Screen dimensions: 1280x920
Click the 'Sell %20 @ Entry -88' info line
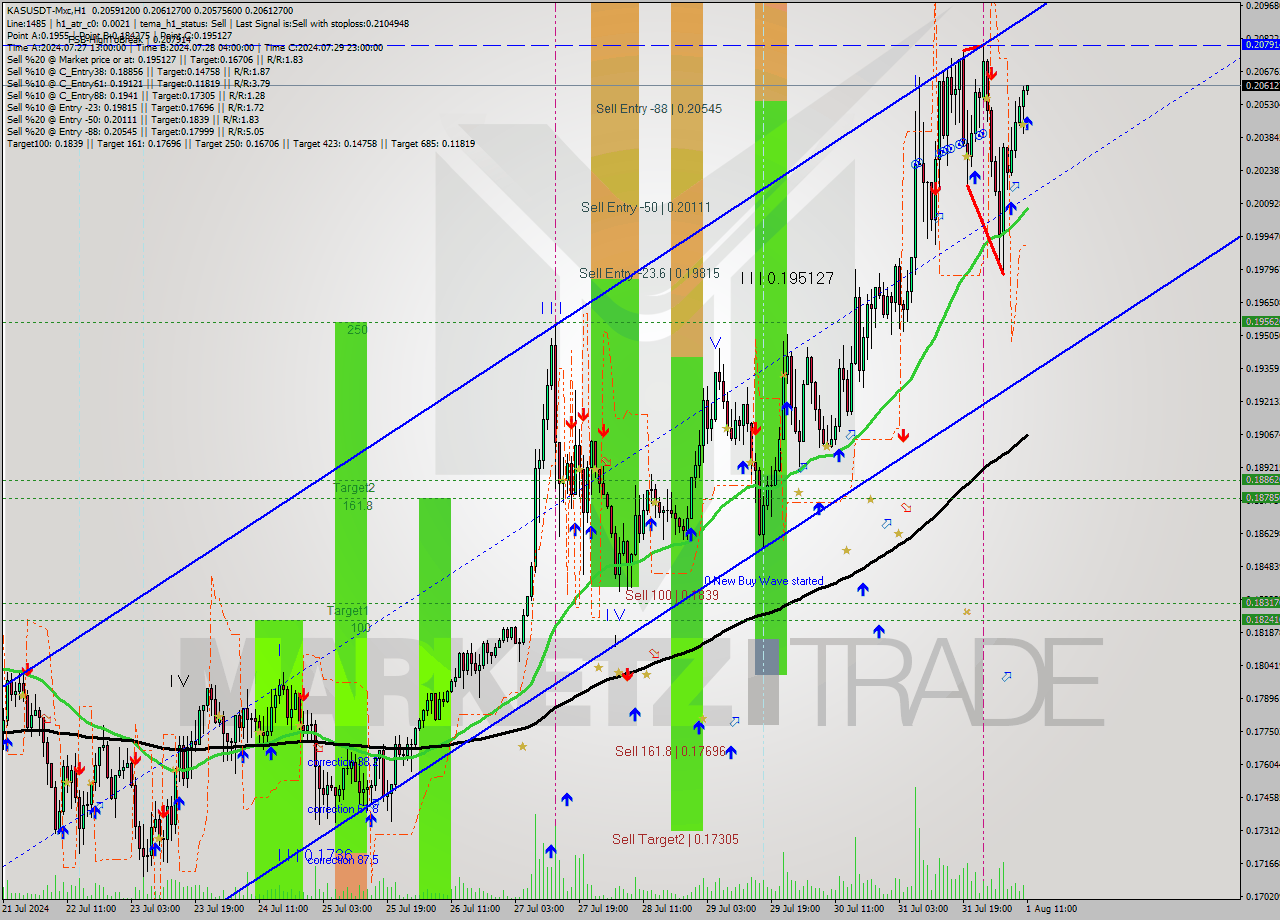135,132
